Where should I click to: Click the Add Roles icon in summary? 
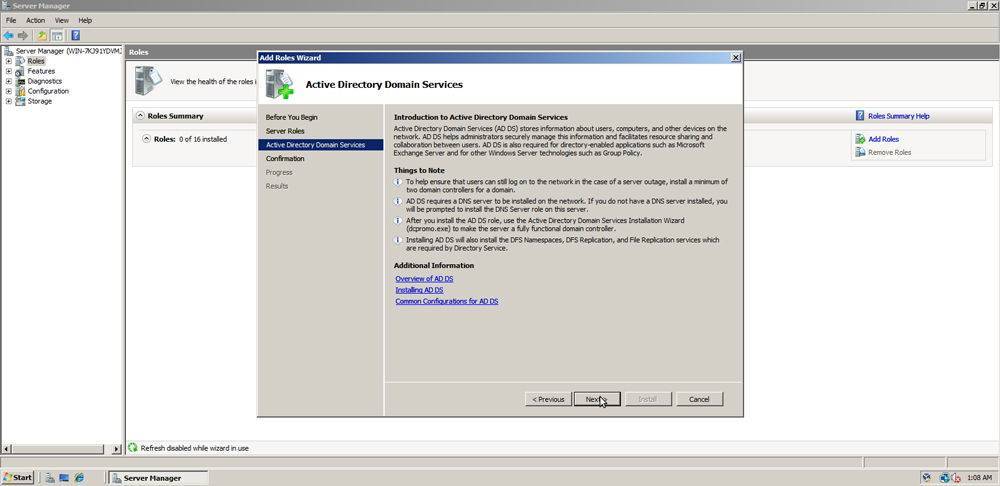pyautogui.click(x=860, y=139)
